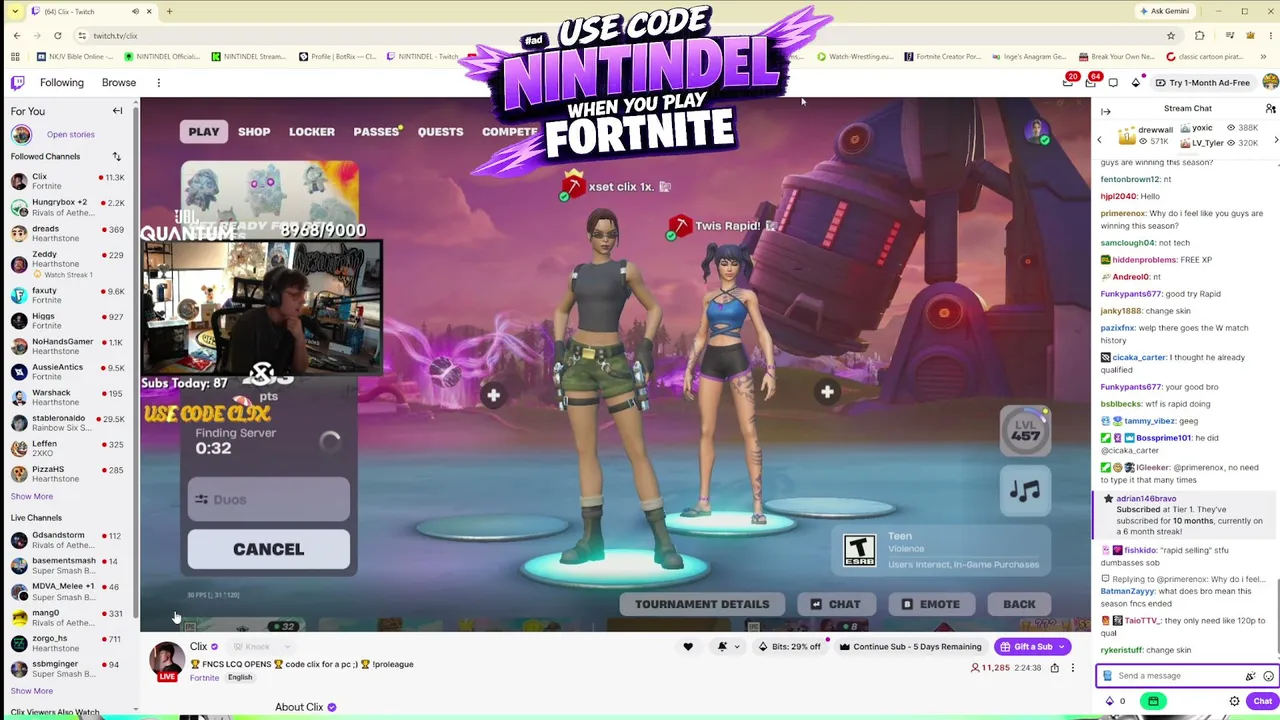The image size is (1280, 720).
Task: Open the Following tab
Action: point(62,83)
